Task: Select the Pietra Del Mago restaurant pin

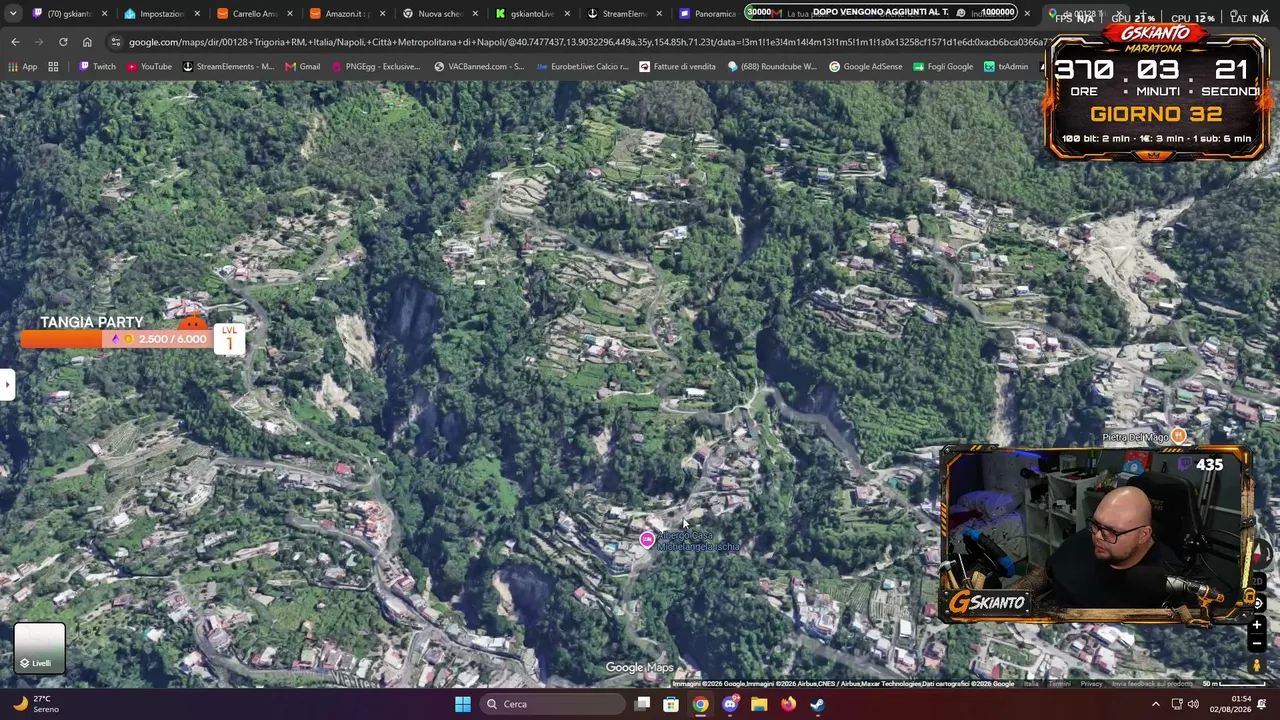Action: [x=1178, y=436]
